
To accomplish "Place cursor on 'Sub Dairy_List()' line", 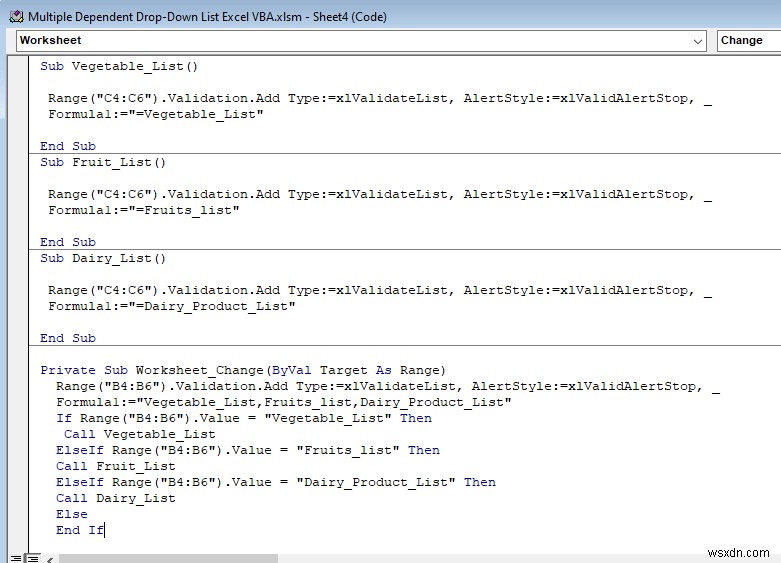I will coord(103,259).
